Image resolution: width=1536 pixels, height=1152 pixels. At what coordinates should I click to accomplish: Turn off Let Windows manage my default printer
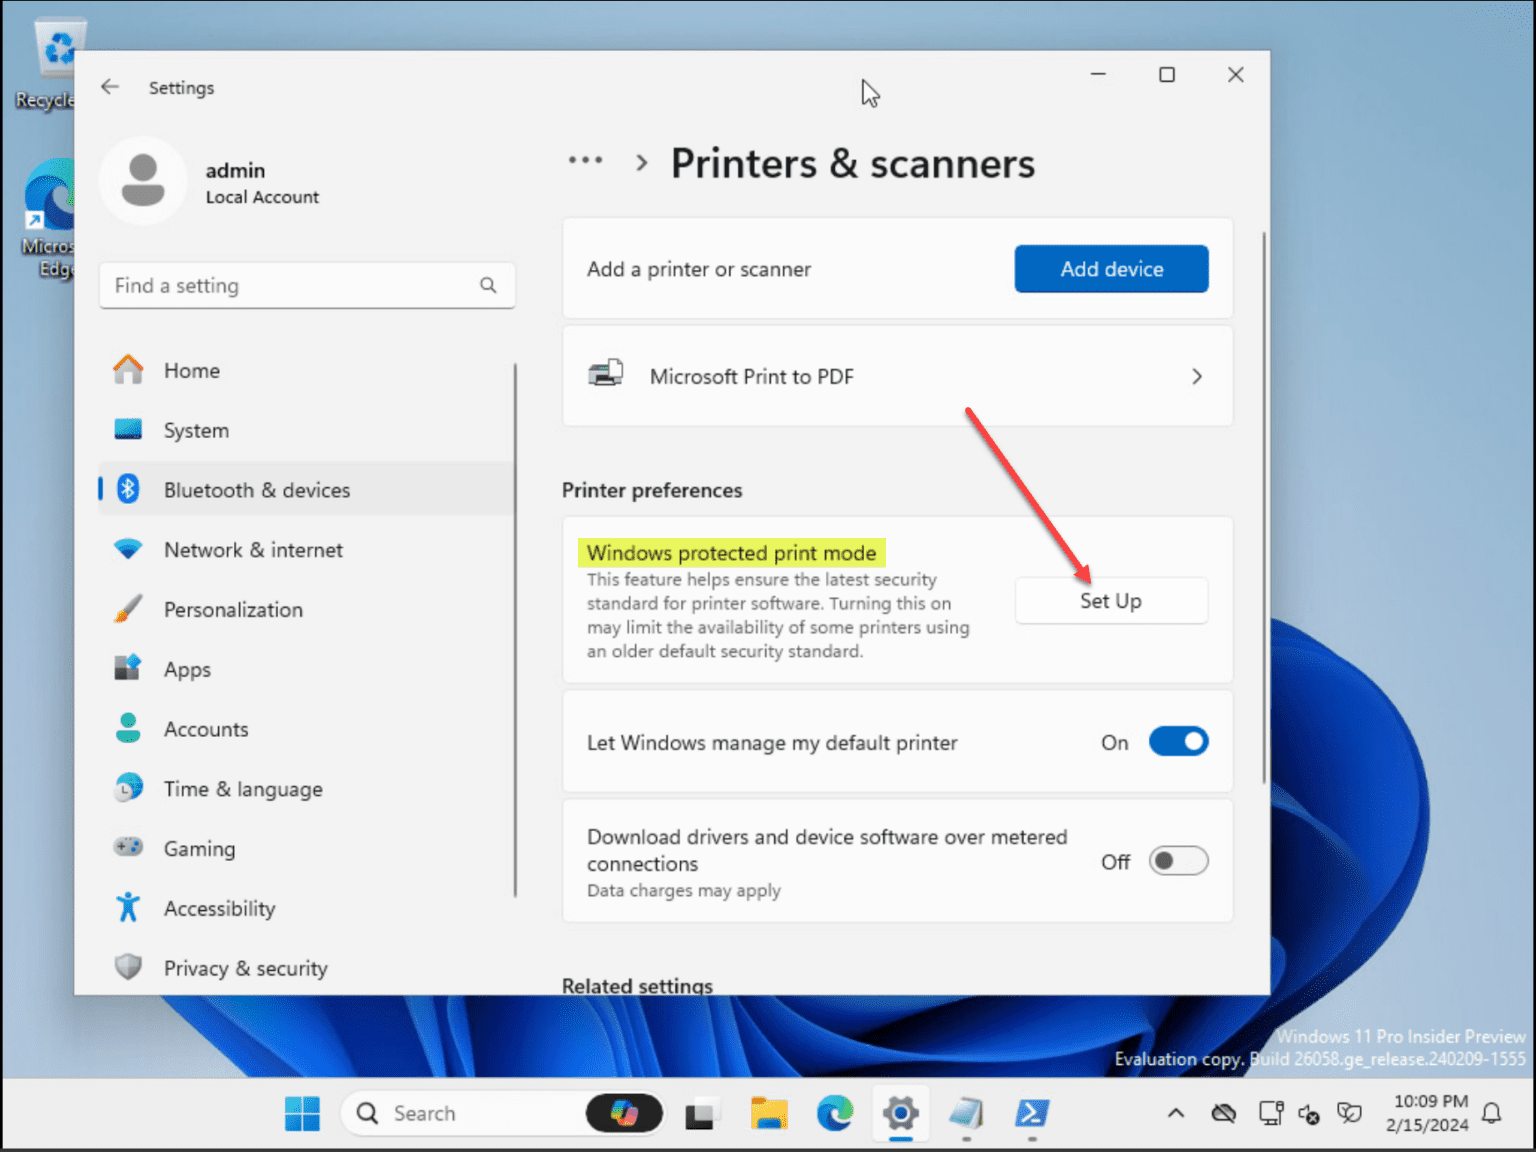[x=1179, y=741]
